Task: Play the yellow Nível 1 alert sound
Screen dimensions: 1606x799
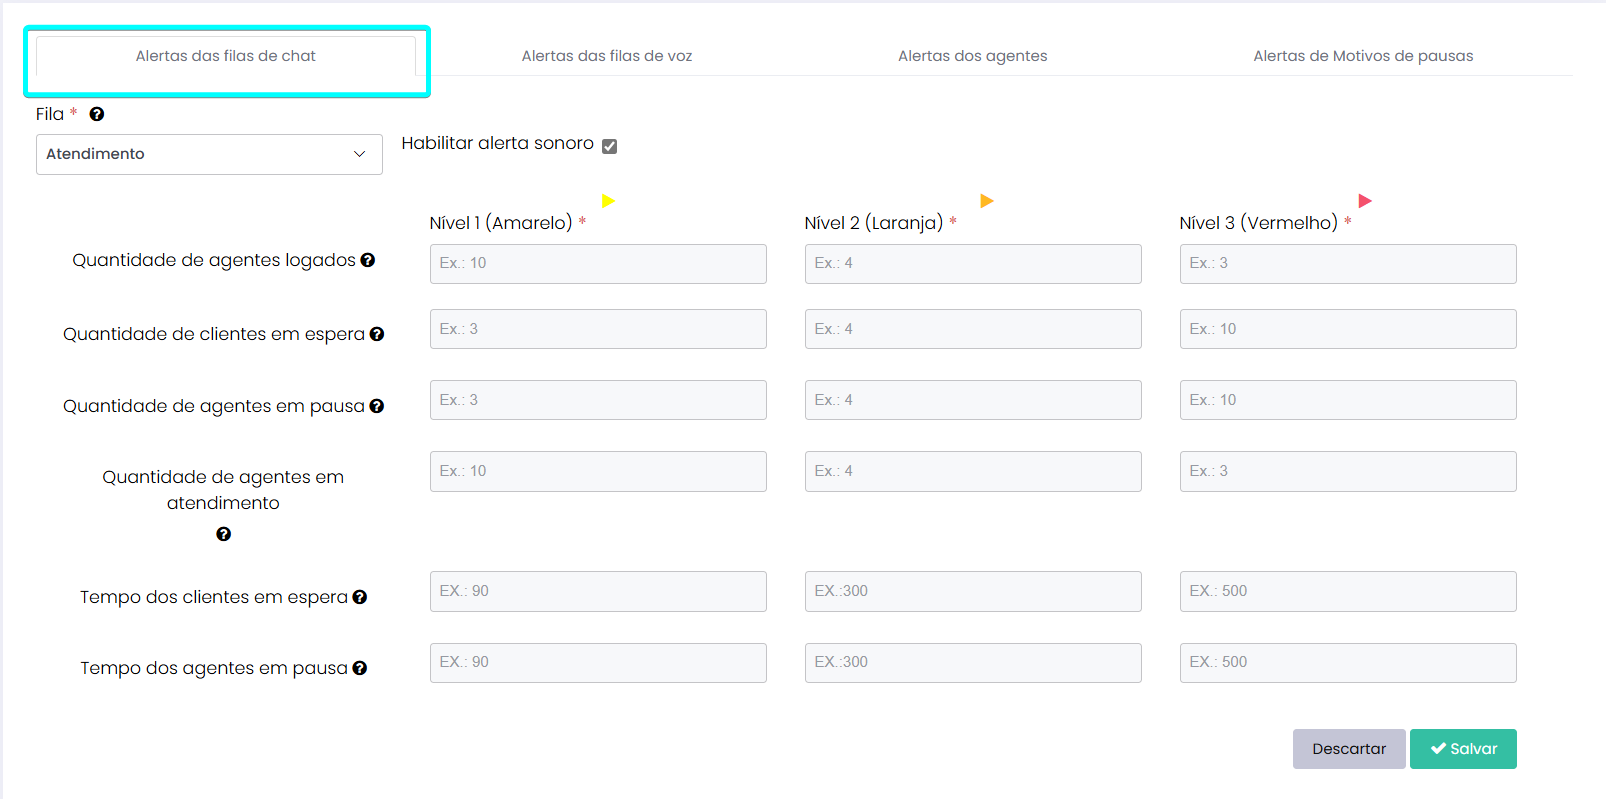Action: [x=608, y=201]
